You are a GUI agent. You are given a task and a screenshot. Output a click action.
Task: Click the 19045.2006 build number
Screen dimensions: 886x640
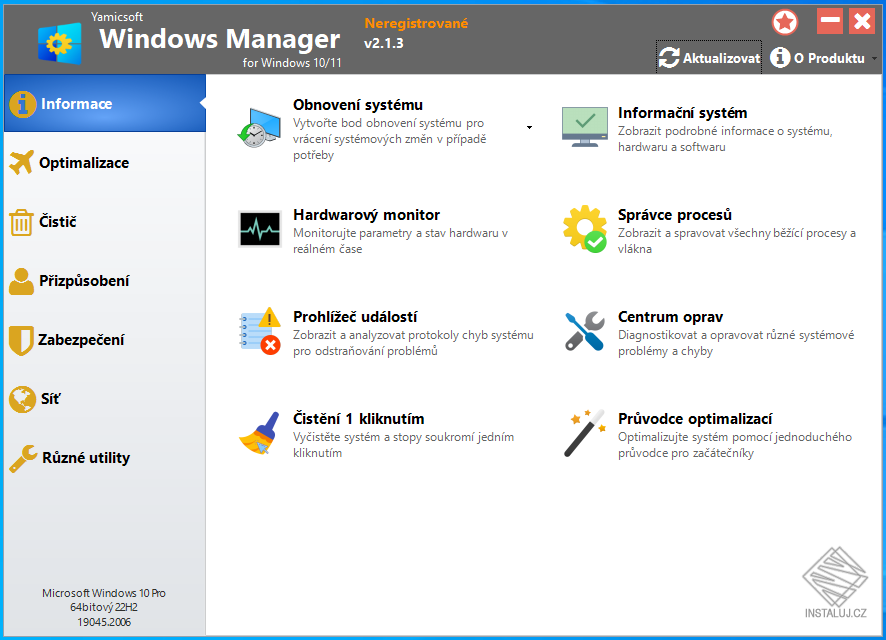coord(104,622)
